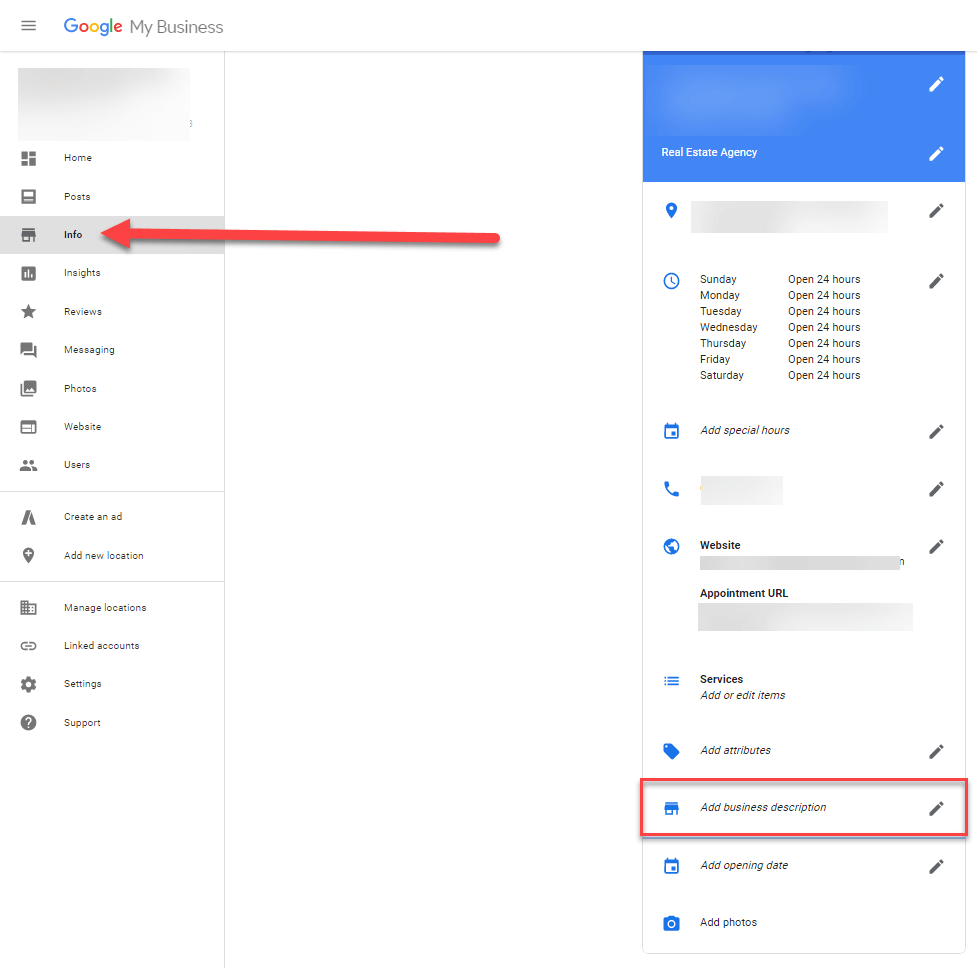
Task: Click the special hours calendar icon
Action: (671, 431)
